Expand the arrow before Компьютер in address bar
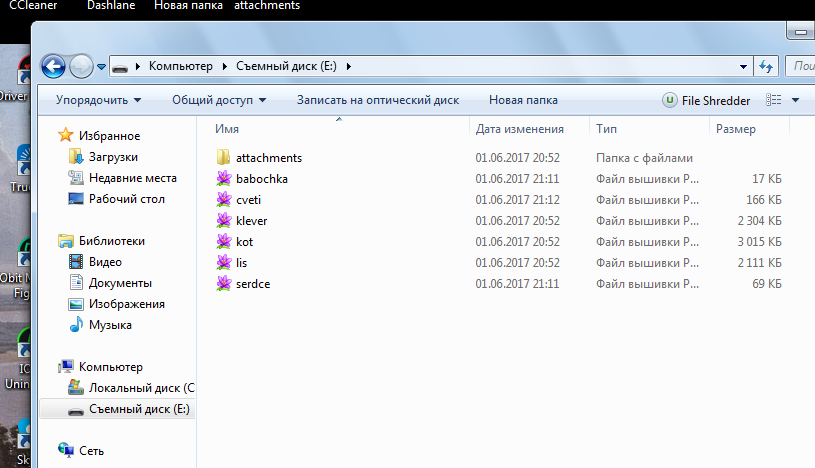815x468 pixels. [x=138, y=67]
